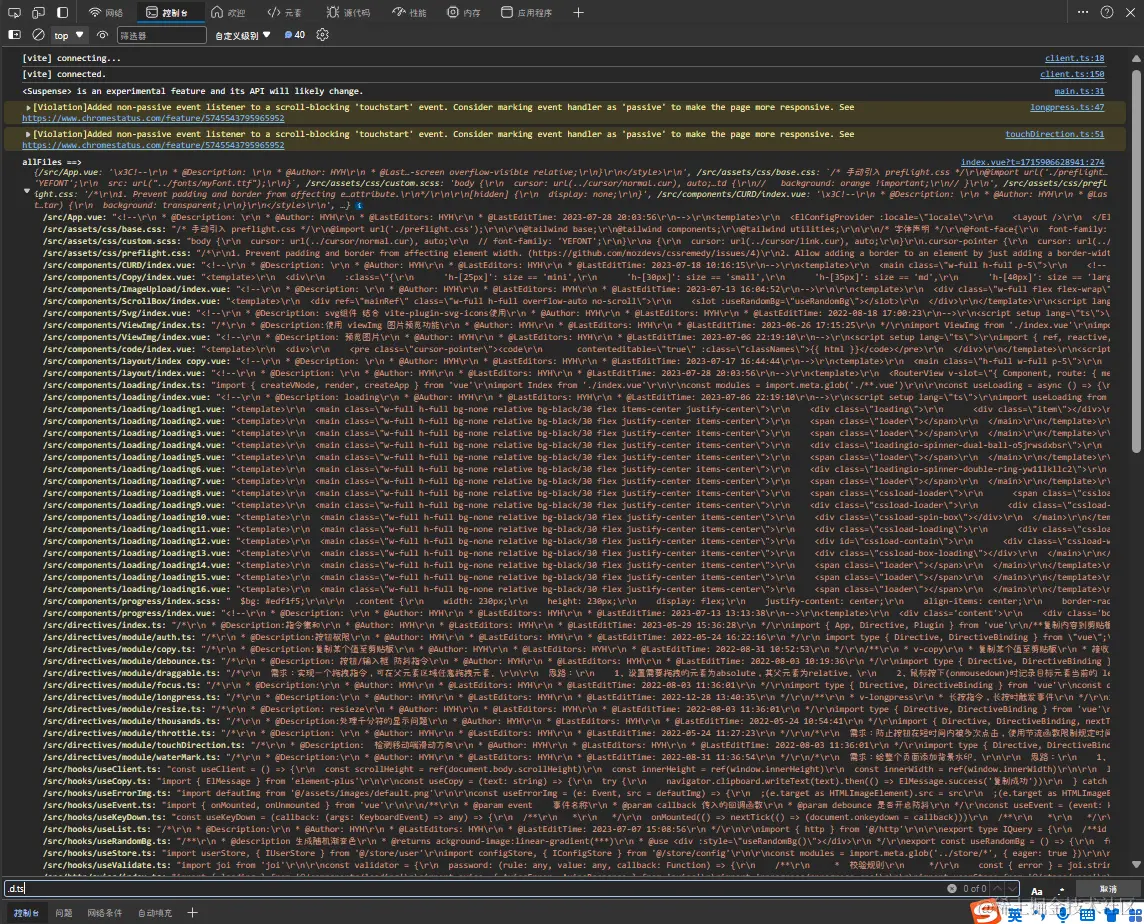Select the /src/hooks/useRandomBg.ts row
The width and height of the screenshot is (1144, 924).
576,842
